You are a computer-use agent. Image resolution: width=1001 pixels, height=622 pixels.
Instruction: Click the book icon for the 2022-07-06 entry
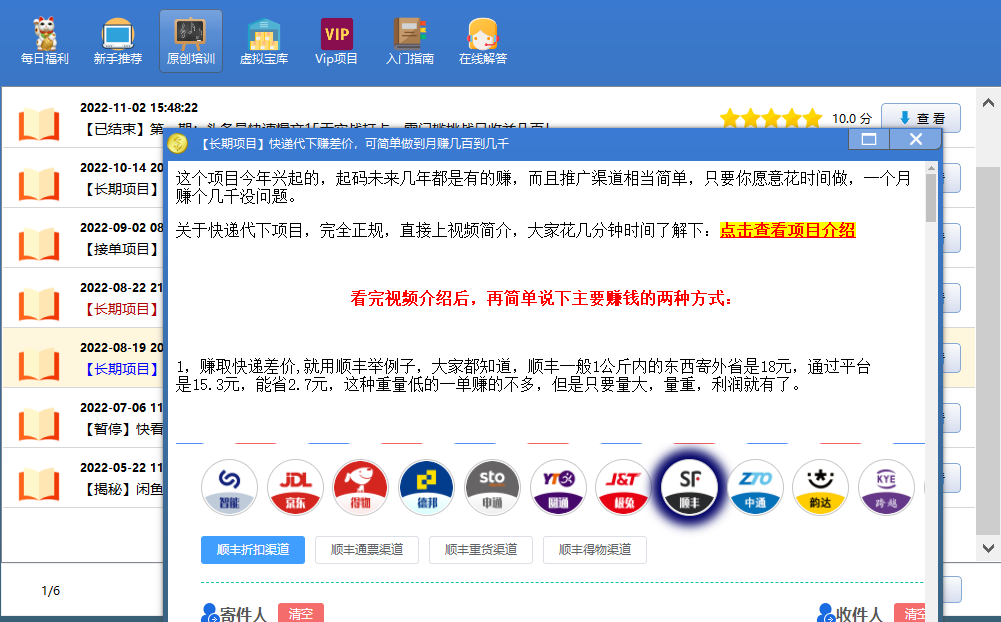point(39,424)
